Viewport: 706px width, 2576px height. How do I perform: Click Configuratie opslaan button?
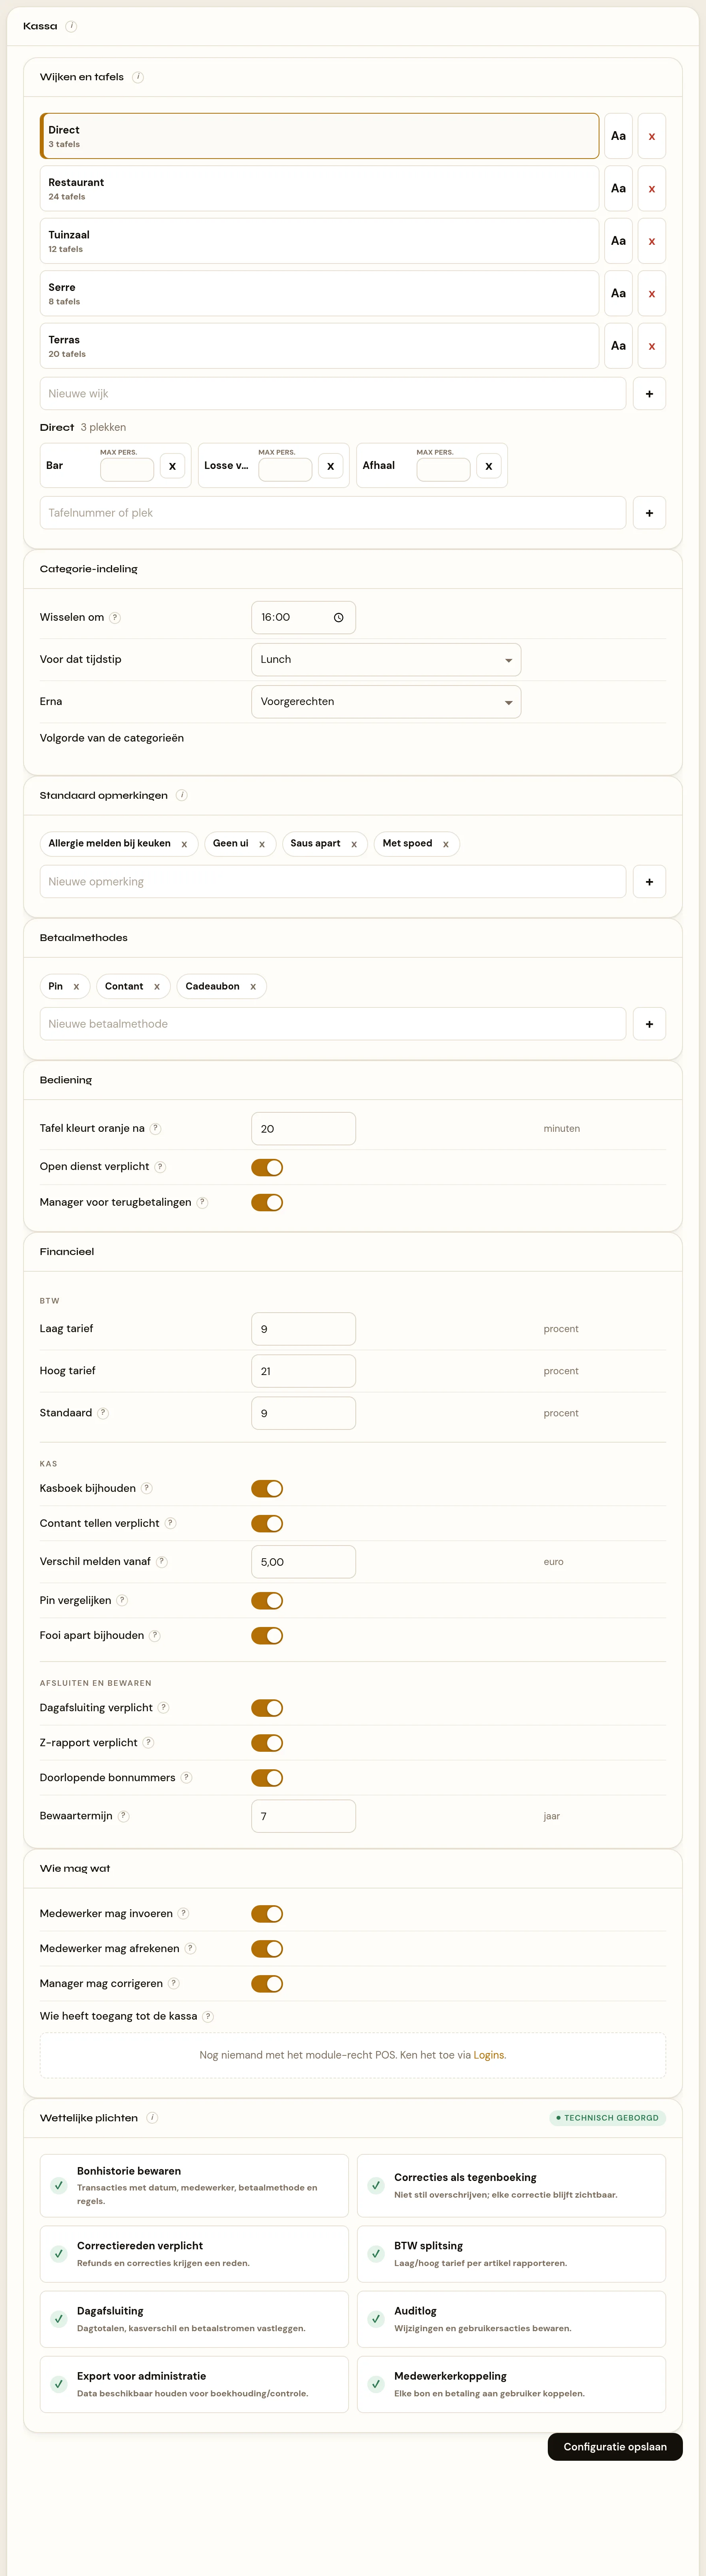tap(615, 2447)
